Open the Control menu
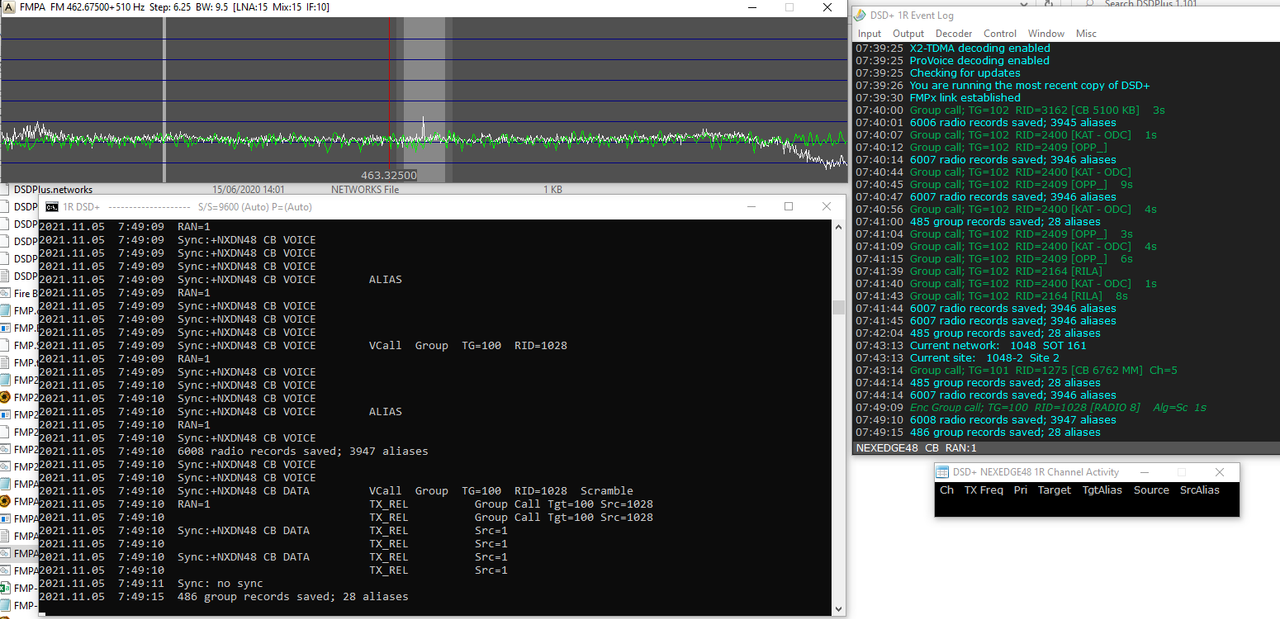Viewport: 1280px width, 619px height. [x=999, y=33]
